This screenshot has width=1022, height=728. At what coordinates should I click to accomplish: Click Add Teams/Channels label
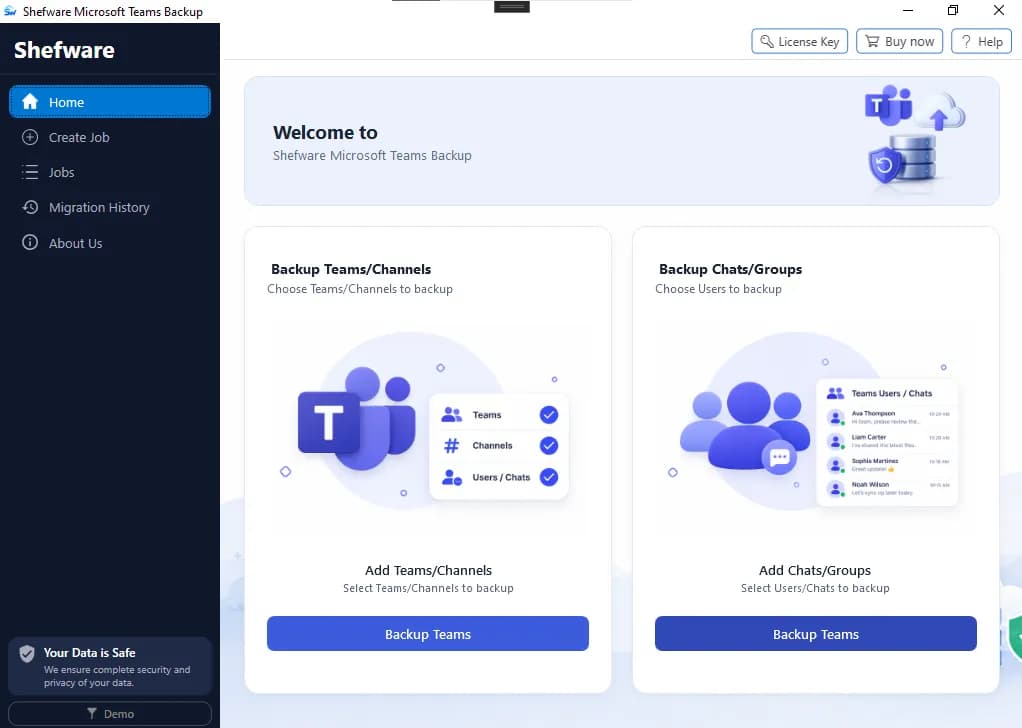428,570
